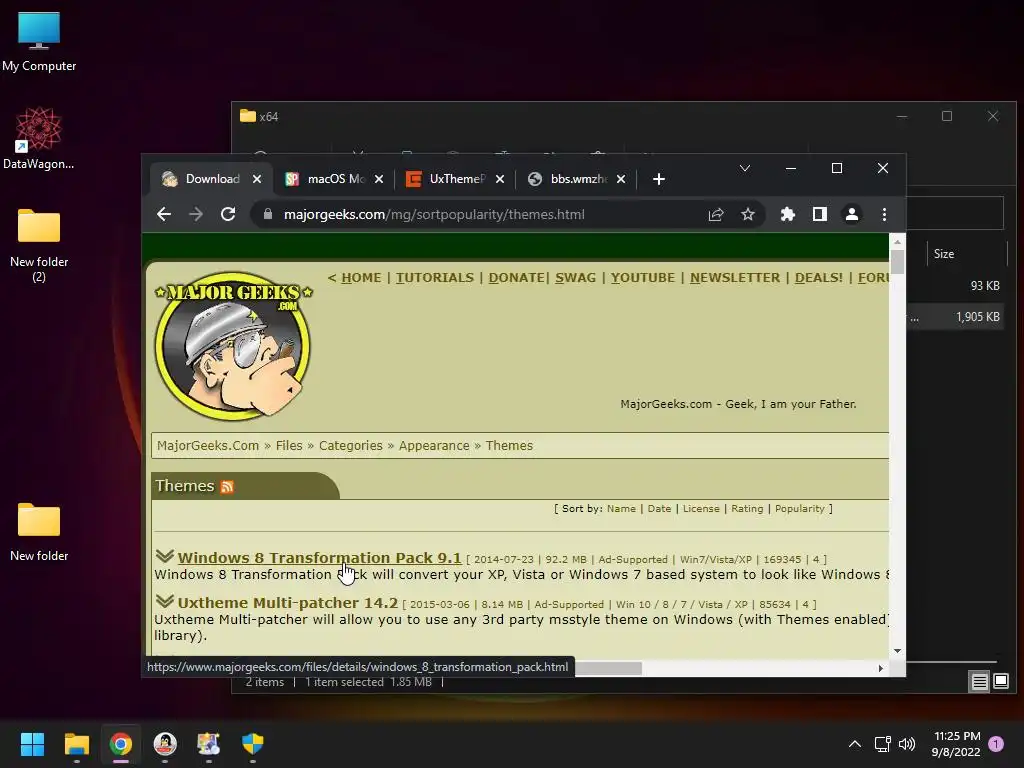1024x768 pixels.
Task: Open Chrome extensions puzzle icon
Action: (x=788, y=214)
